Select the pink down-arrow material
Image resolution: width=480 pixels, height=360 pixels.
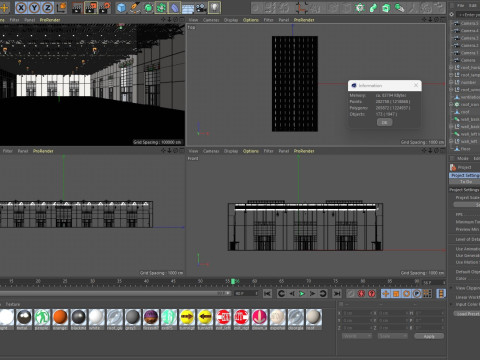pyautogui.click(x=259, y=317)
